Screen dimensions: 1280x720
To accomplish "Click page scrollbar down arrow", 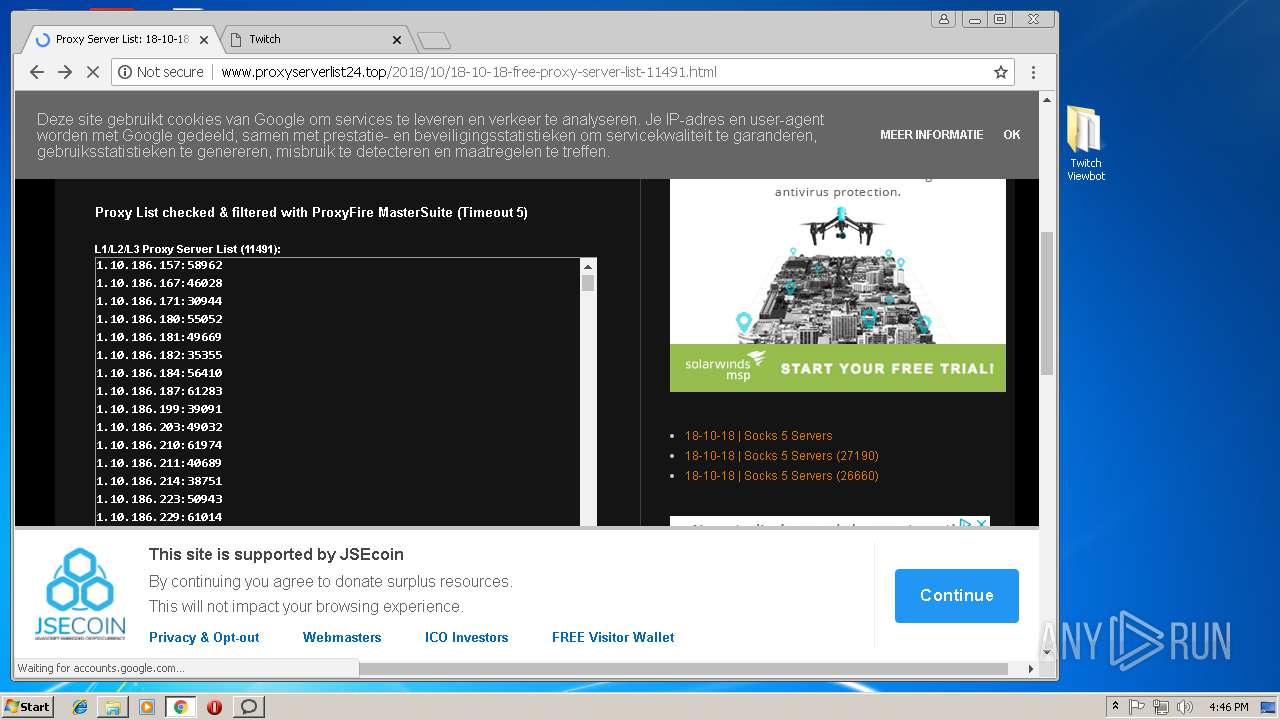I will pyautogui.click(x=1047, y=653).
